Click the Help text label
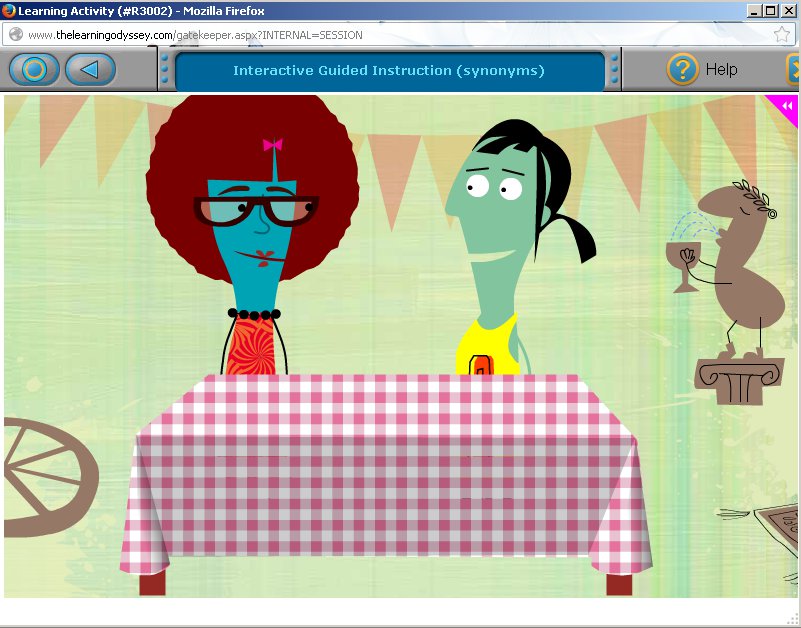 [721, 69]
